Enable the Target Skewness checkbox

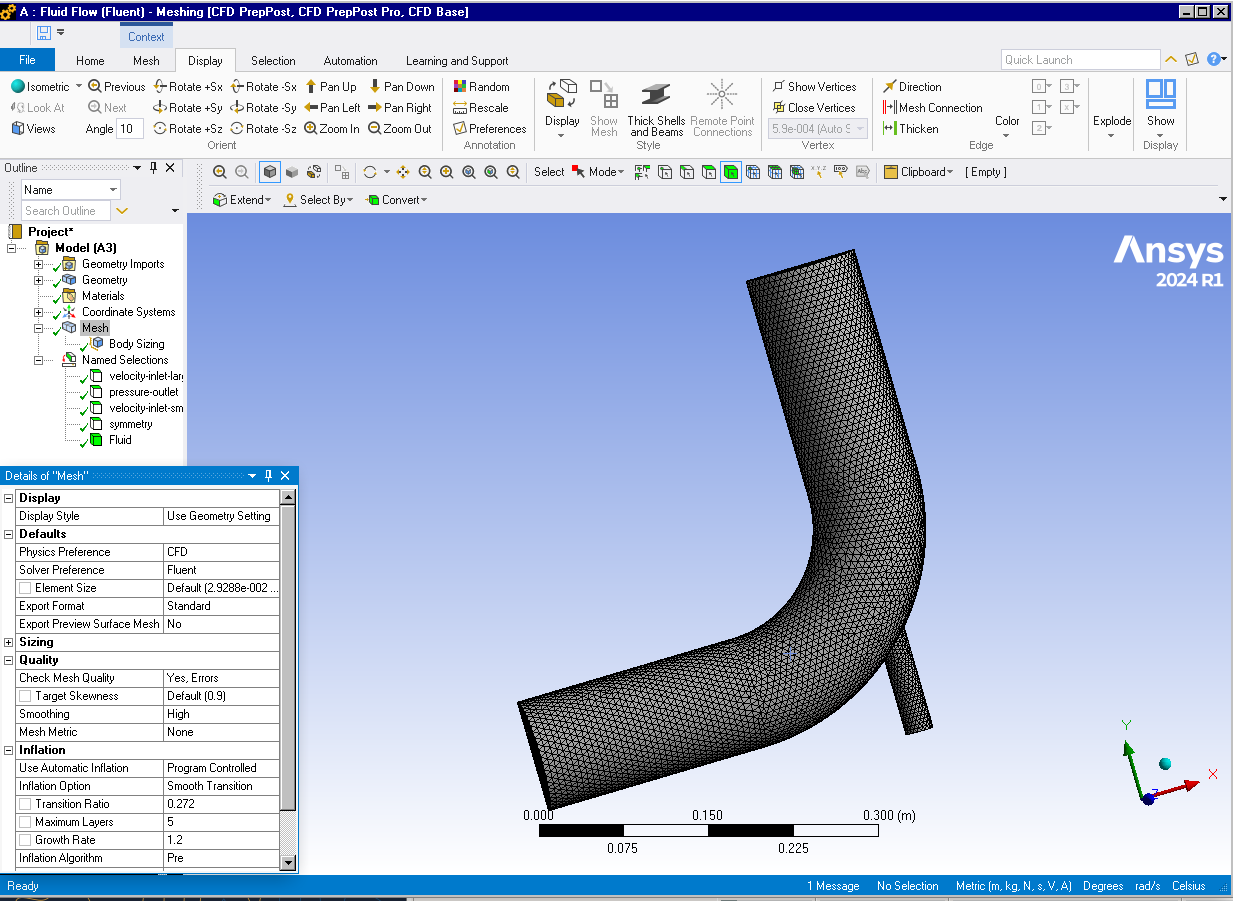(25, 696)
